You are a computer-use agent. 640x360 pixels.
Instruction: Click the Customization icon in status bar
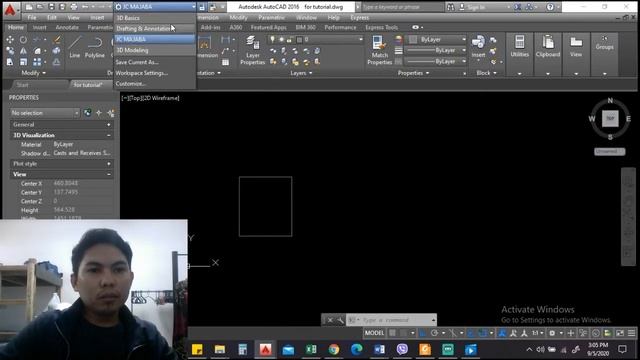tap(631, 333)
